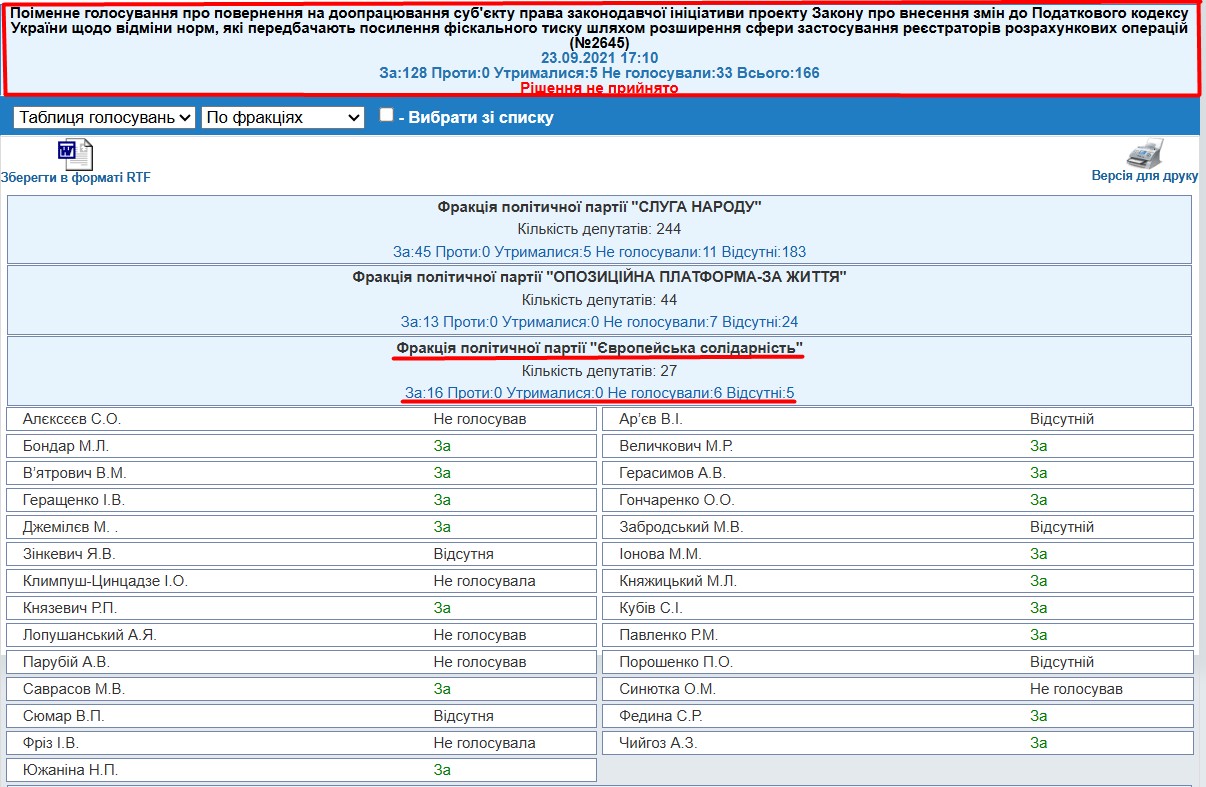Click the Word RTF document icon
Screen dimensions: 1206x787
coord(75,154)
